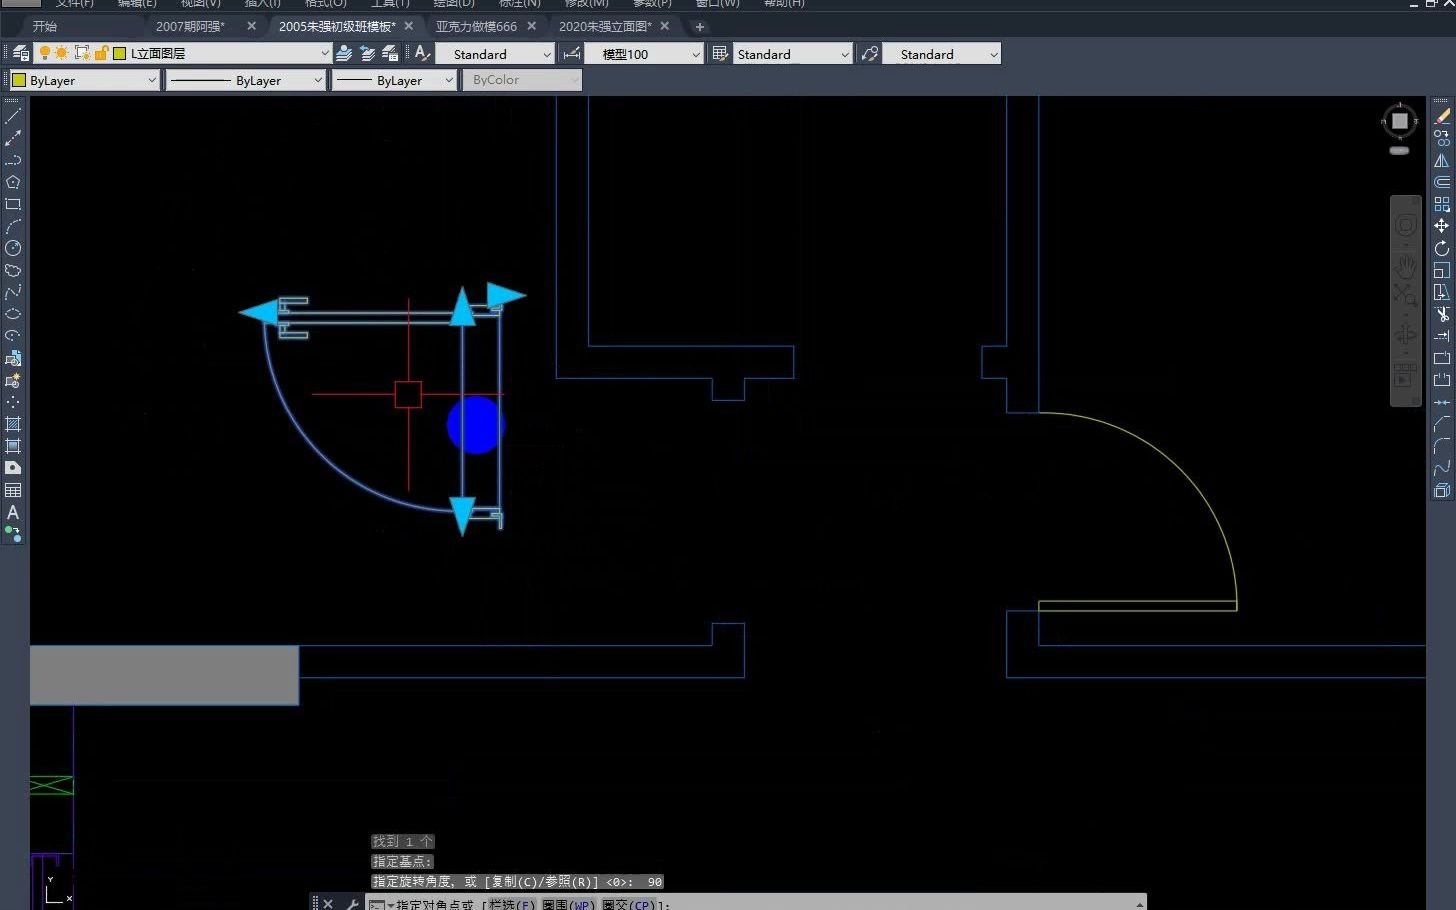Click the Table tool icon

13,490
